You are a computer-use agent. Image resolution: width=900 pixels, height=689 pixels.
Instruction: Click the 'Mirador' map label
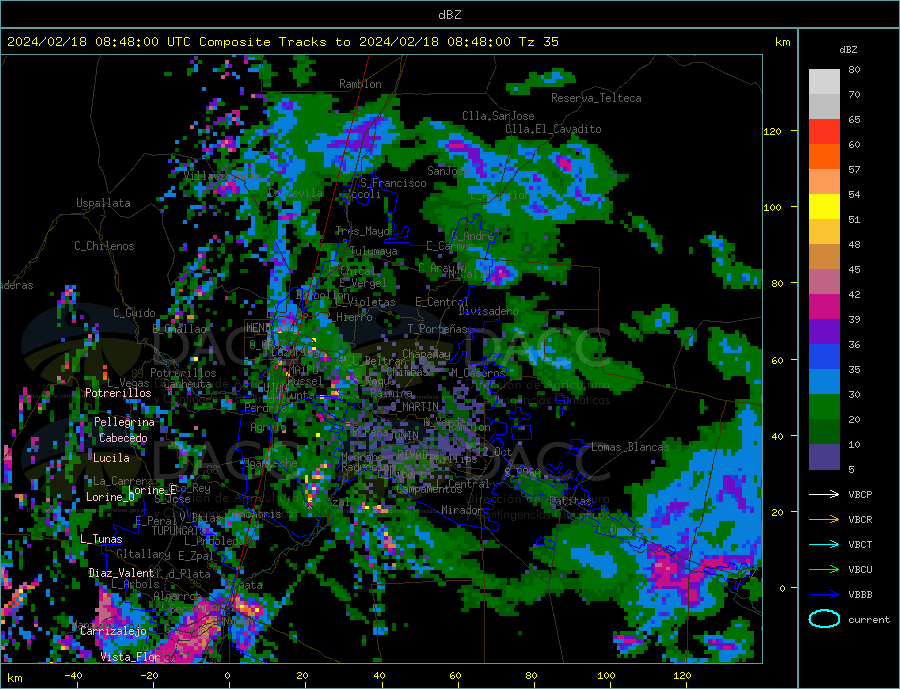point(461,510)
